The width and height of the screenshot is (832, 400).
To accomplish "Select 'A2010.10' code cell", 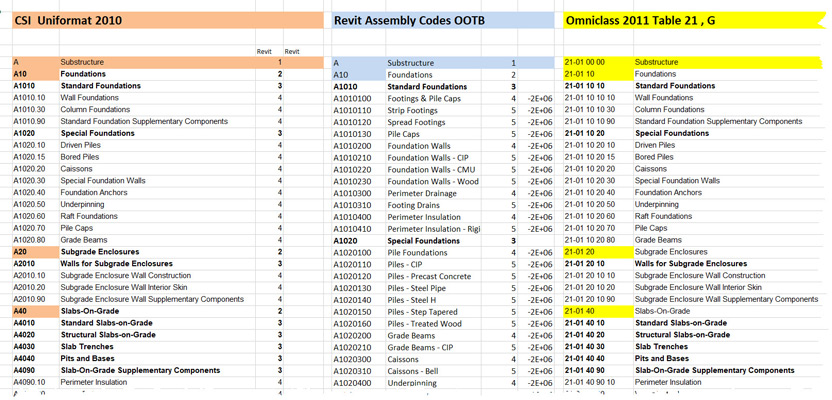I will (x=36, y=275).
